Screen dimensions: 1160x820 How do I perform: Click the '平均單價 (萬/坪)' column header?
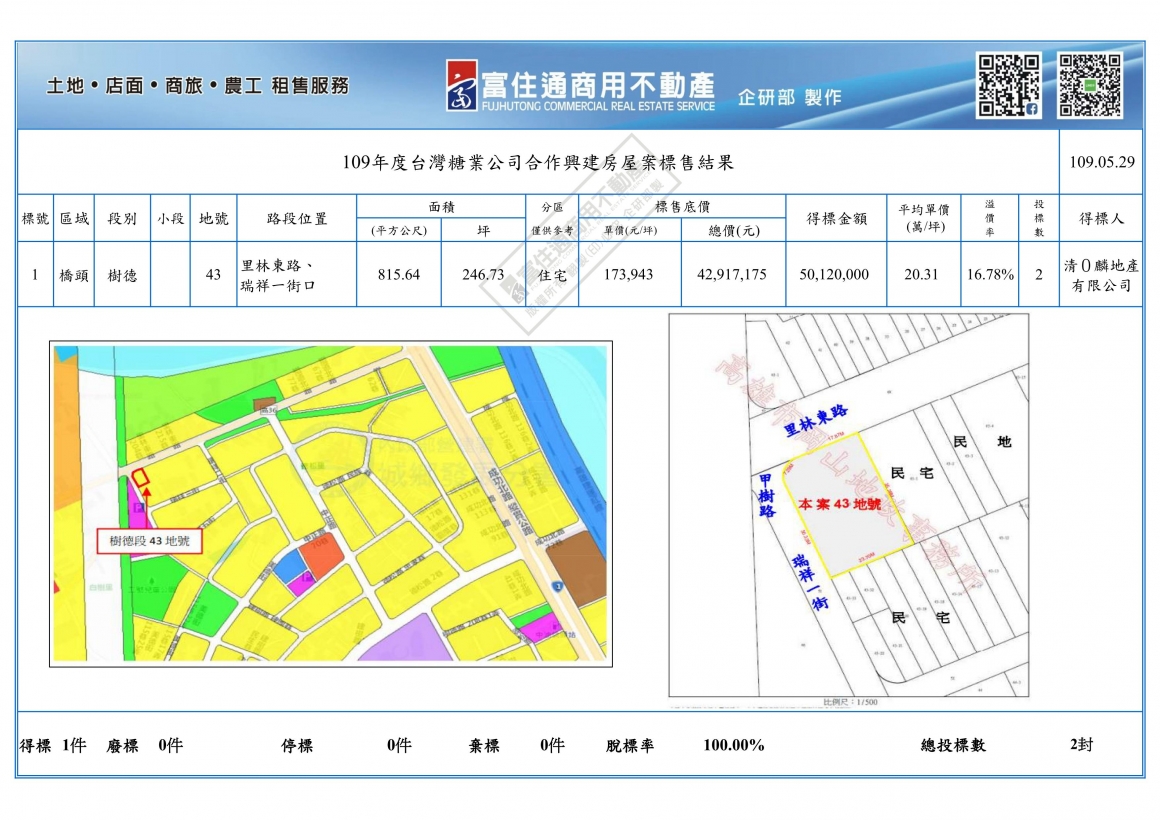click(x=924, y=218)
